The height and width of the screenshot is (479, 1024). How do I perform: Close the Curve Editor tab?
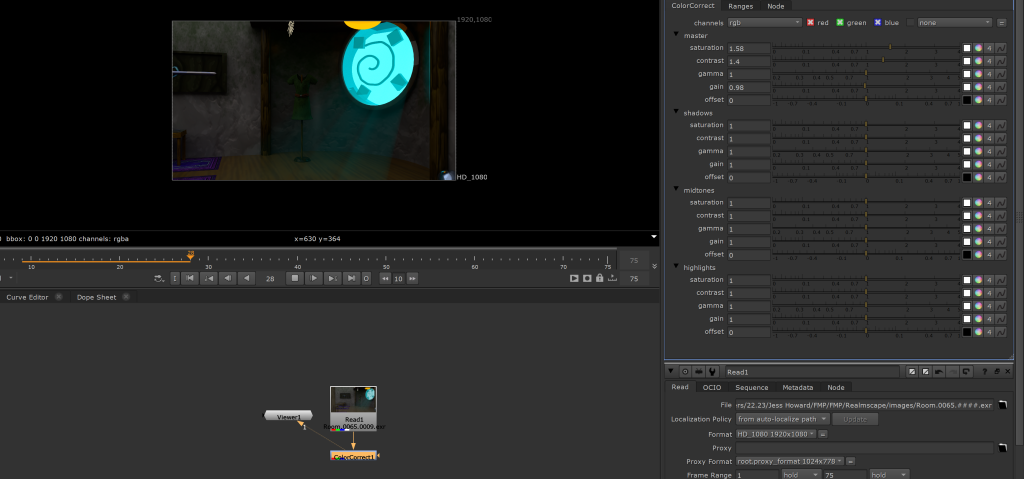coord(58,297)
